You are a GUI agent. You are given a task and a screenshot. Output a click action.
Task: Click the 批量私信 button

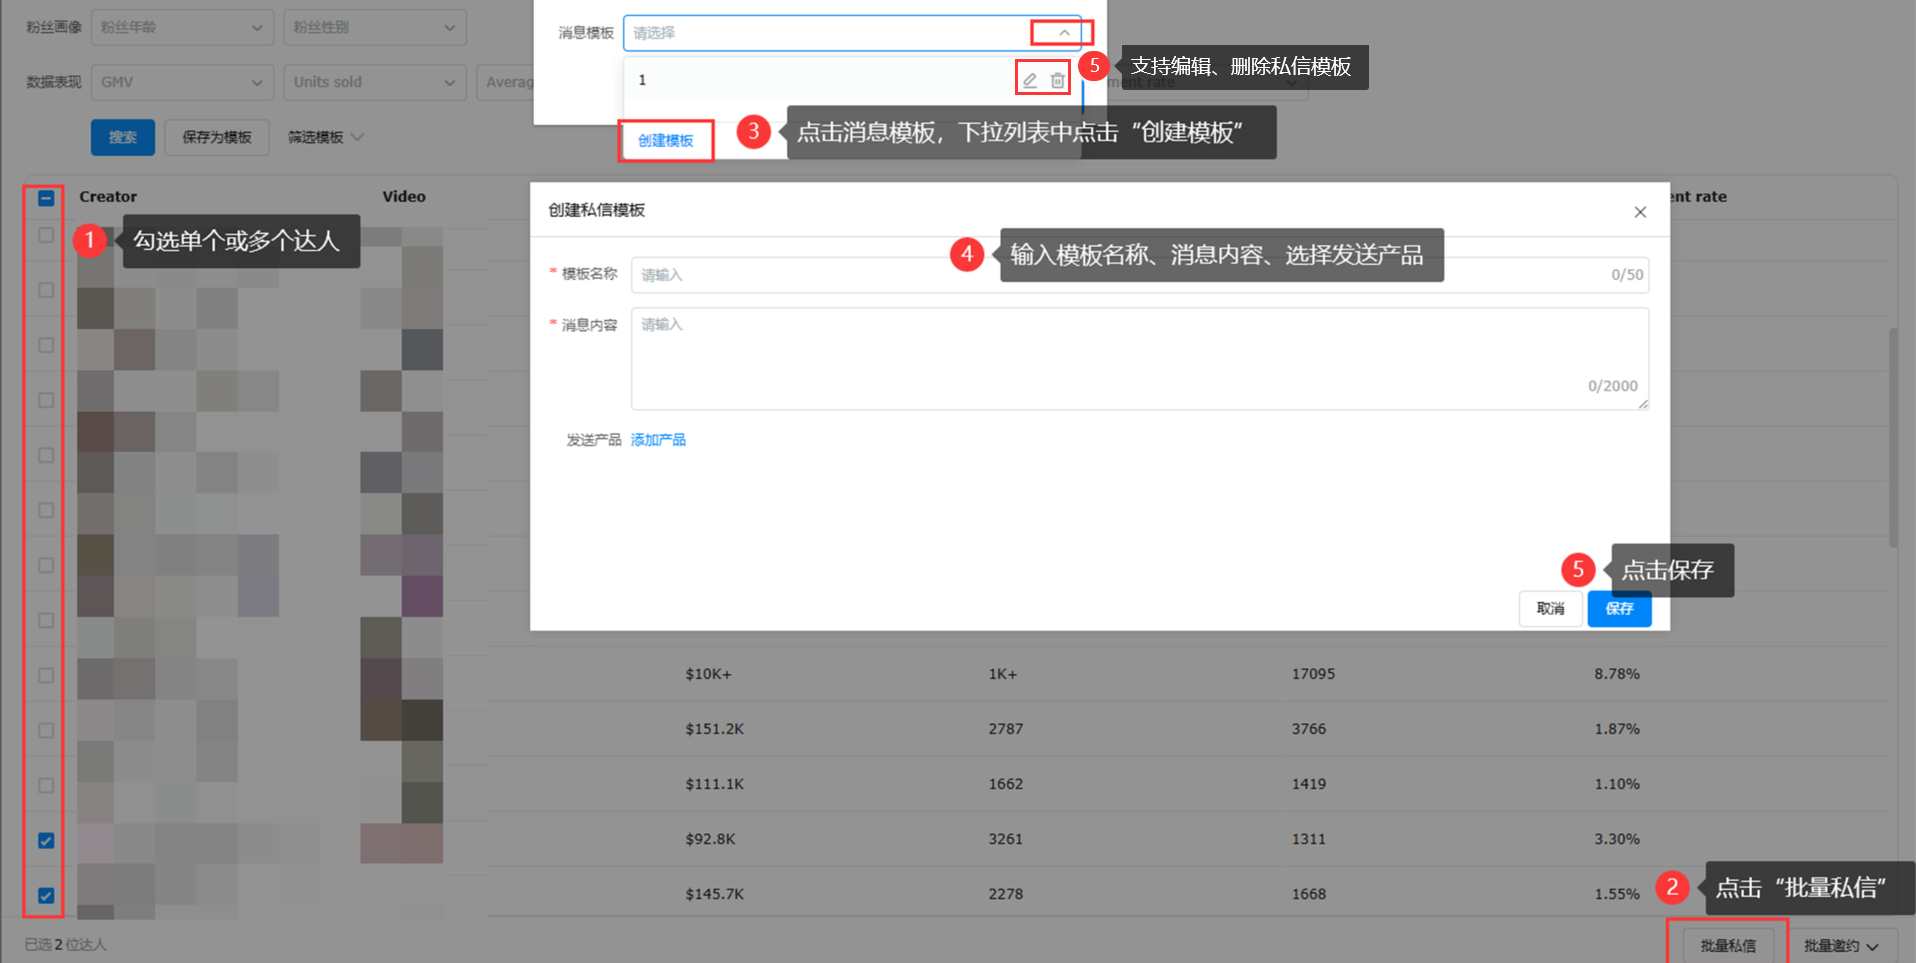(1728, 945)
